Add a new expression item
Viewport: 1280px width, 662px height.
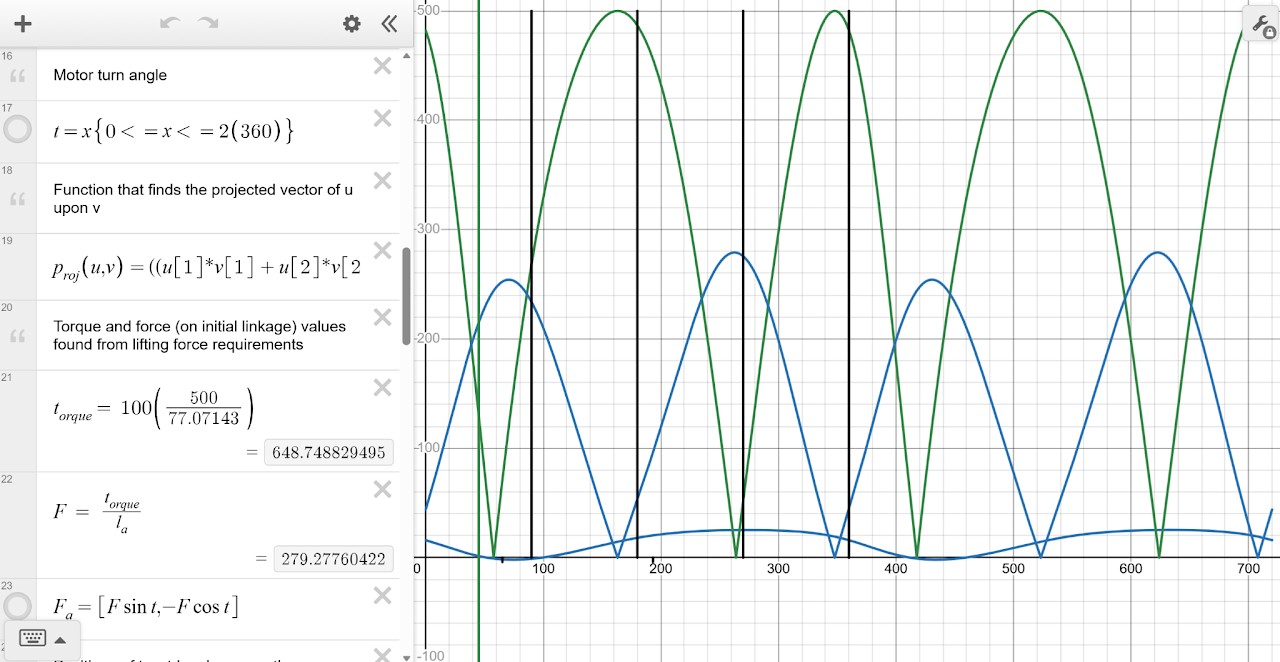tap(22, 24)
